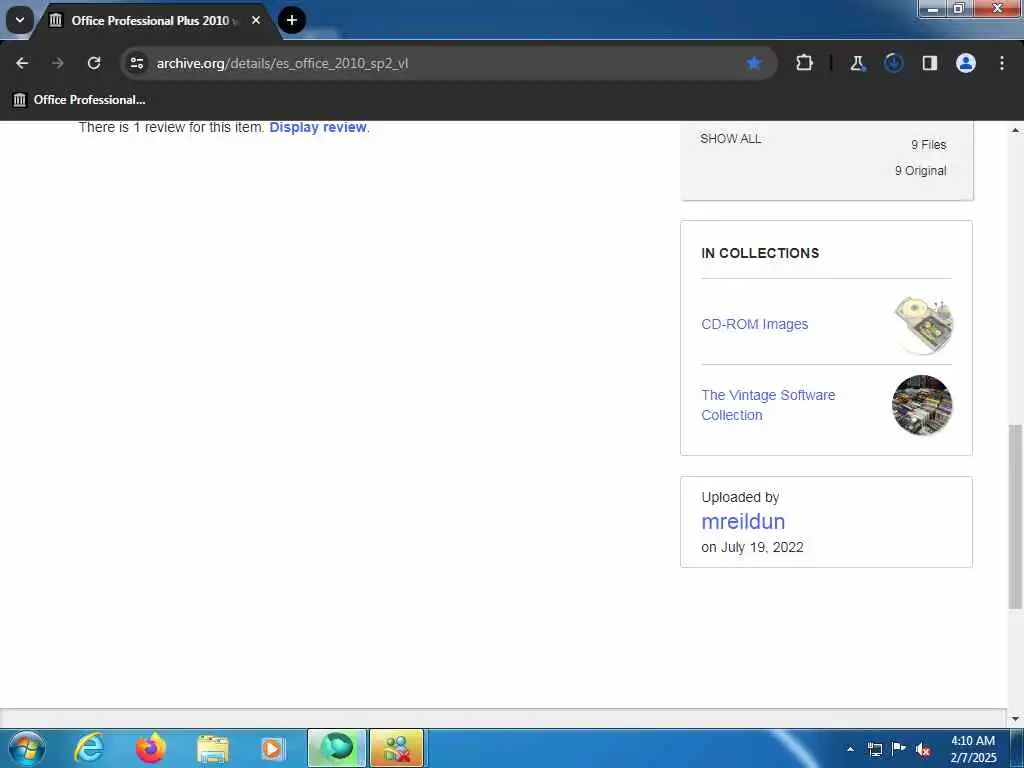Click the IN COLLECTIONS heading
The width and height of the screenshot is (1024, 768).
[760, 253]
